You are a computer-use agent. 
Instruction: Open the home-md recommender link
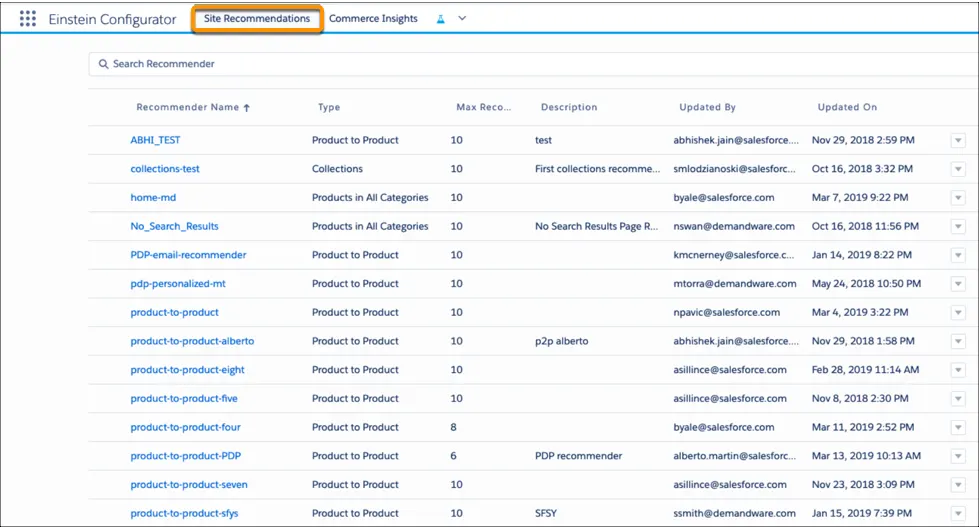click(153, 197)
